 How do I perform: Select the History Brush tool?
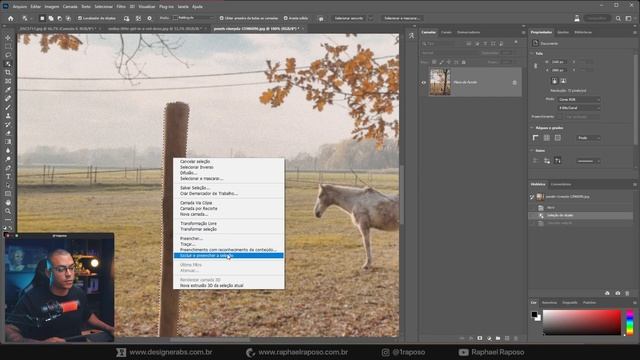point(8,124)
